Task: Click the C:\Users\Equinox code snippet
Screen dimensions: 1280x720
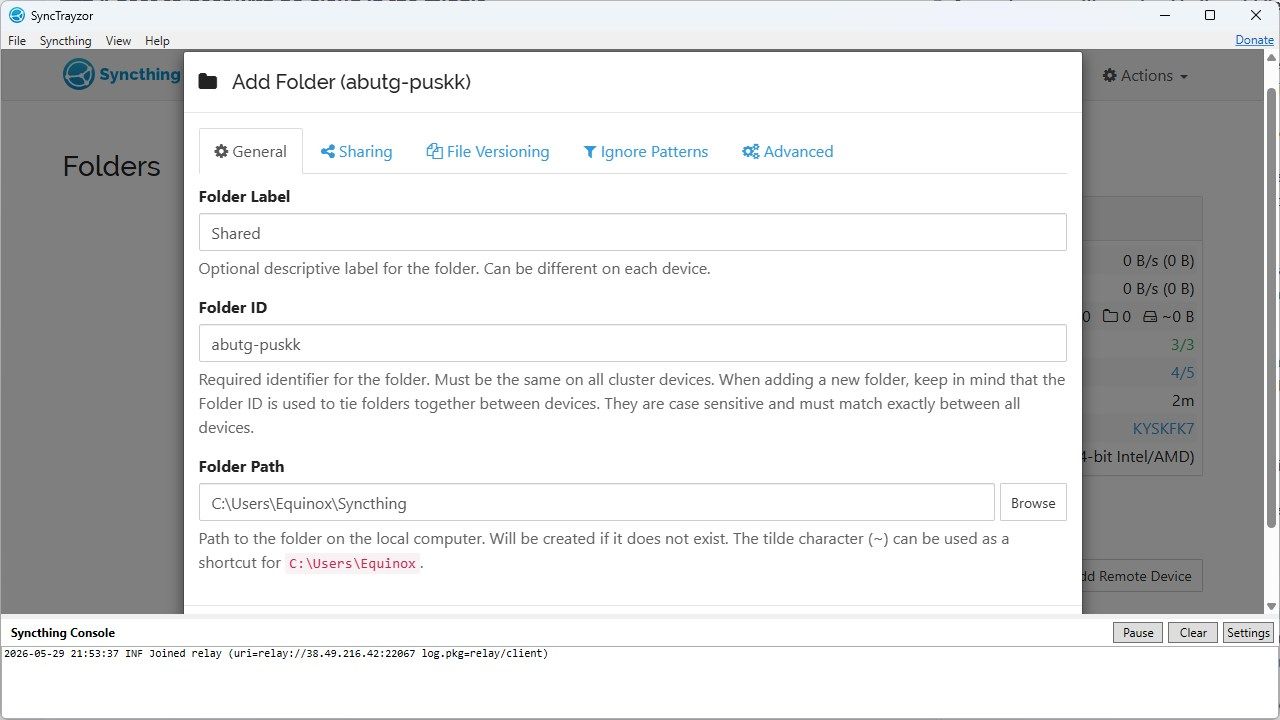Action: pos(352,563)
